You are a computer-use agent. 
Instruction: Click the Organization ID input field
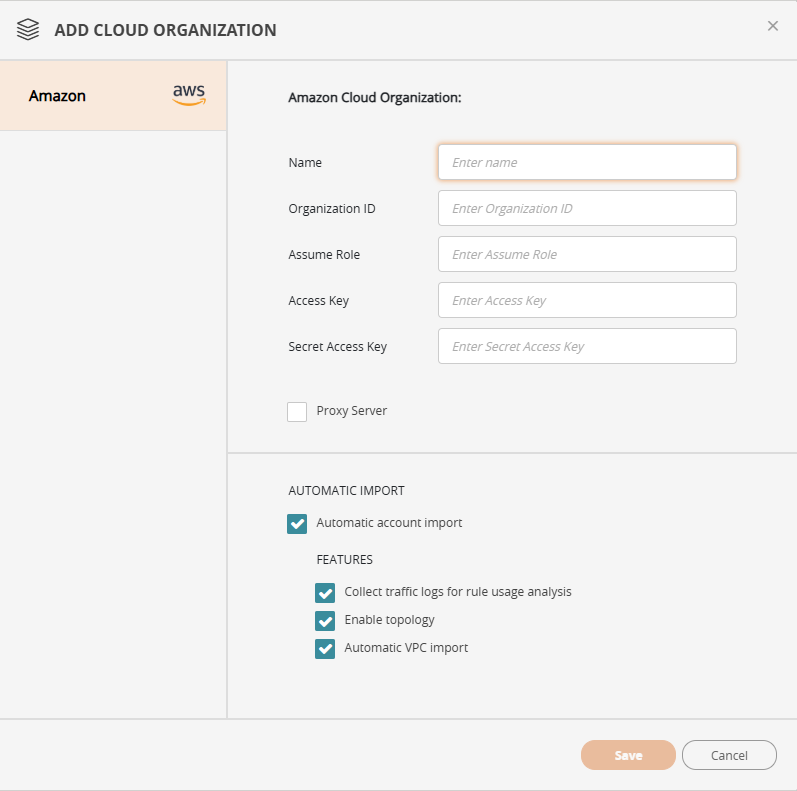coord(587,208)
